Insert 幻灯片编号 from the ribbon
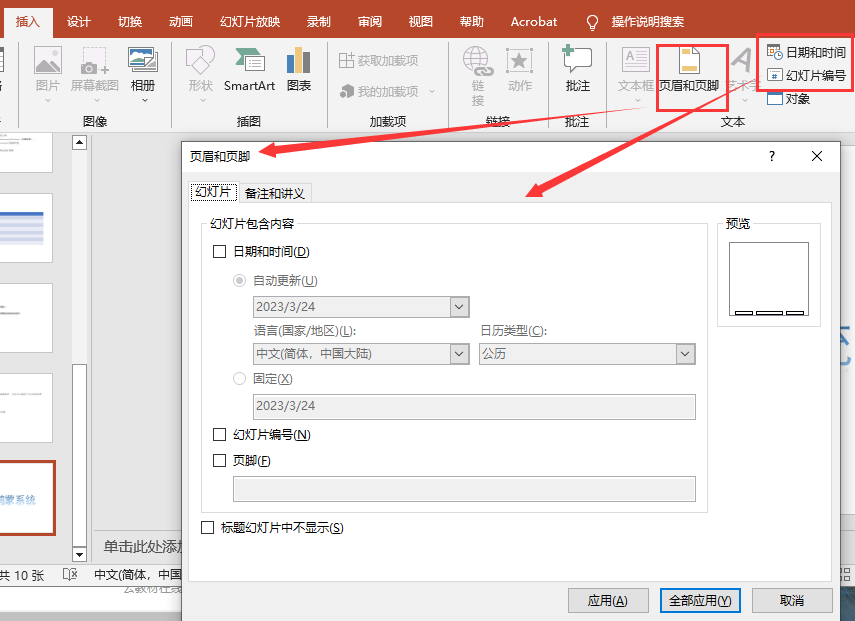 click(806, 75)
